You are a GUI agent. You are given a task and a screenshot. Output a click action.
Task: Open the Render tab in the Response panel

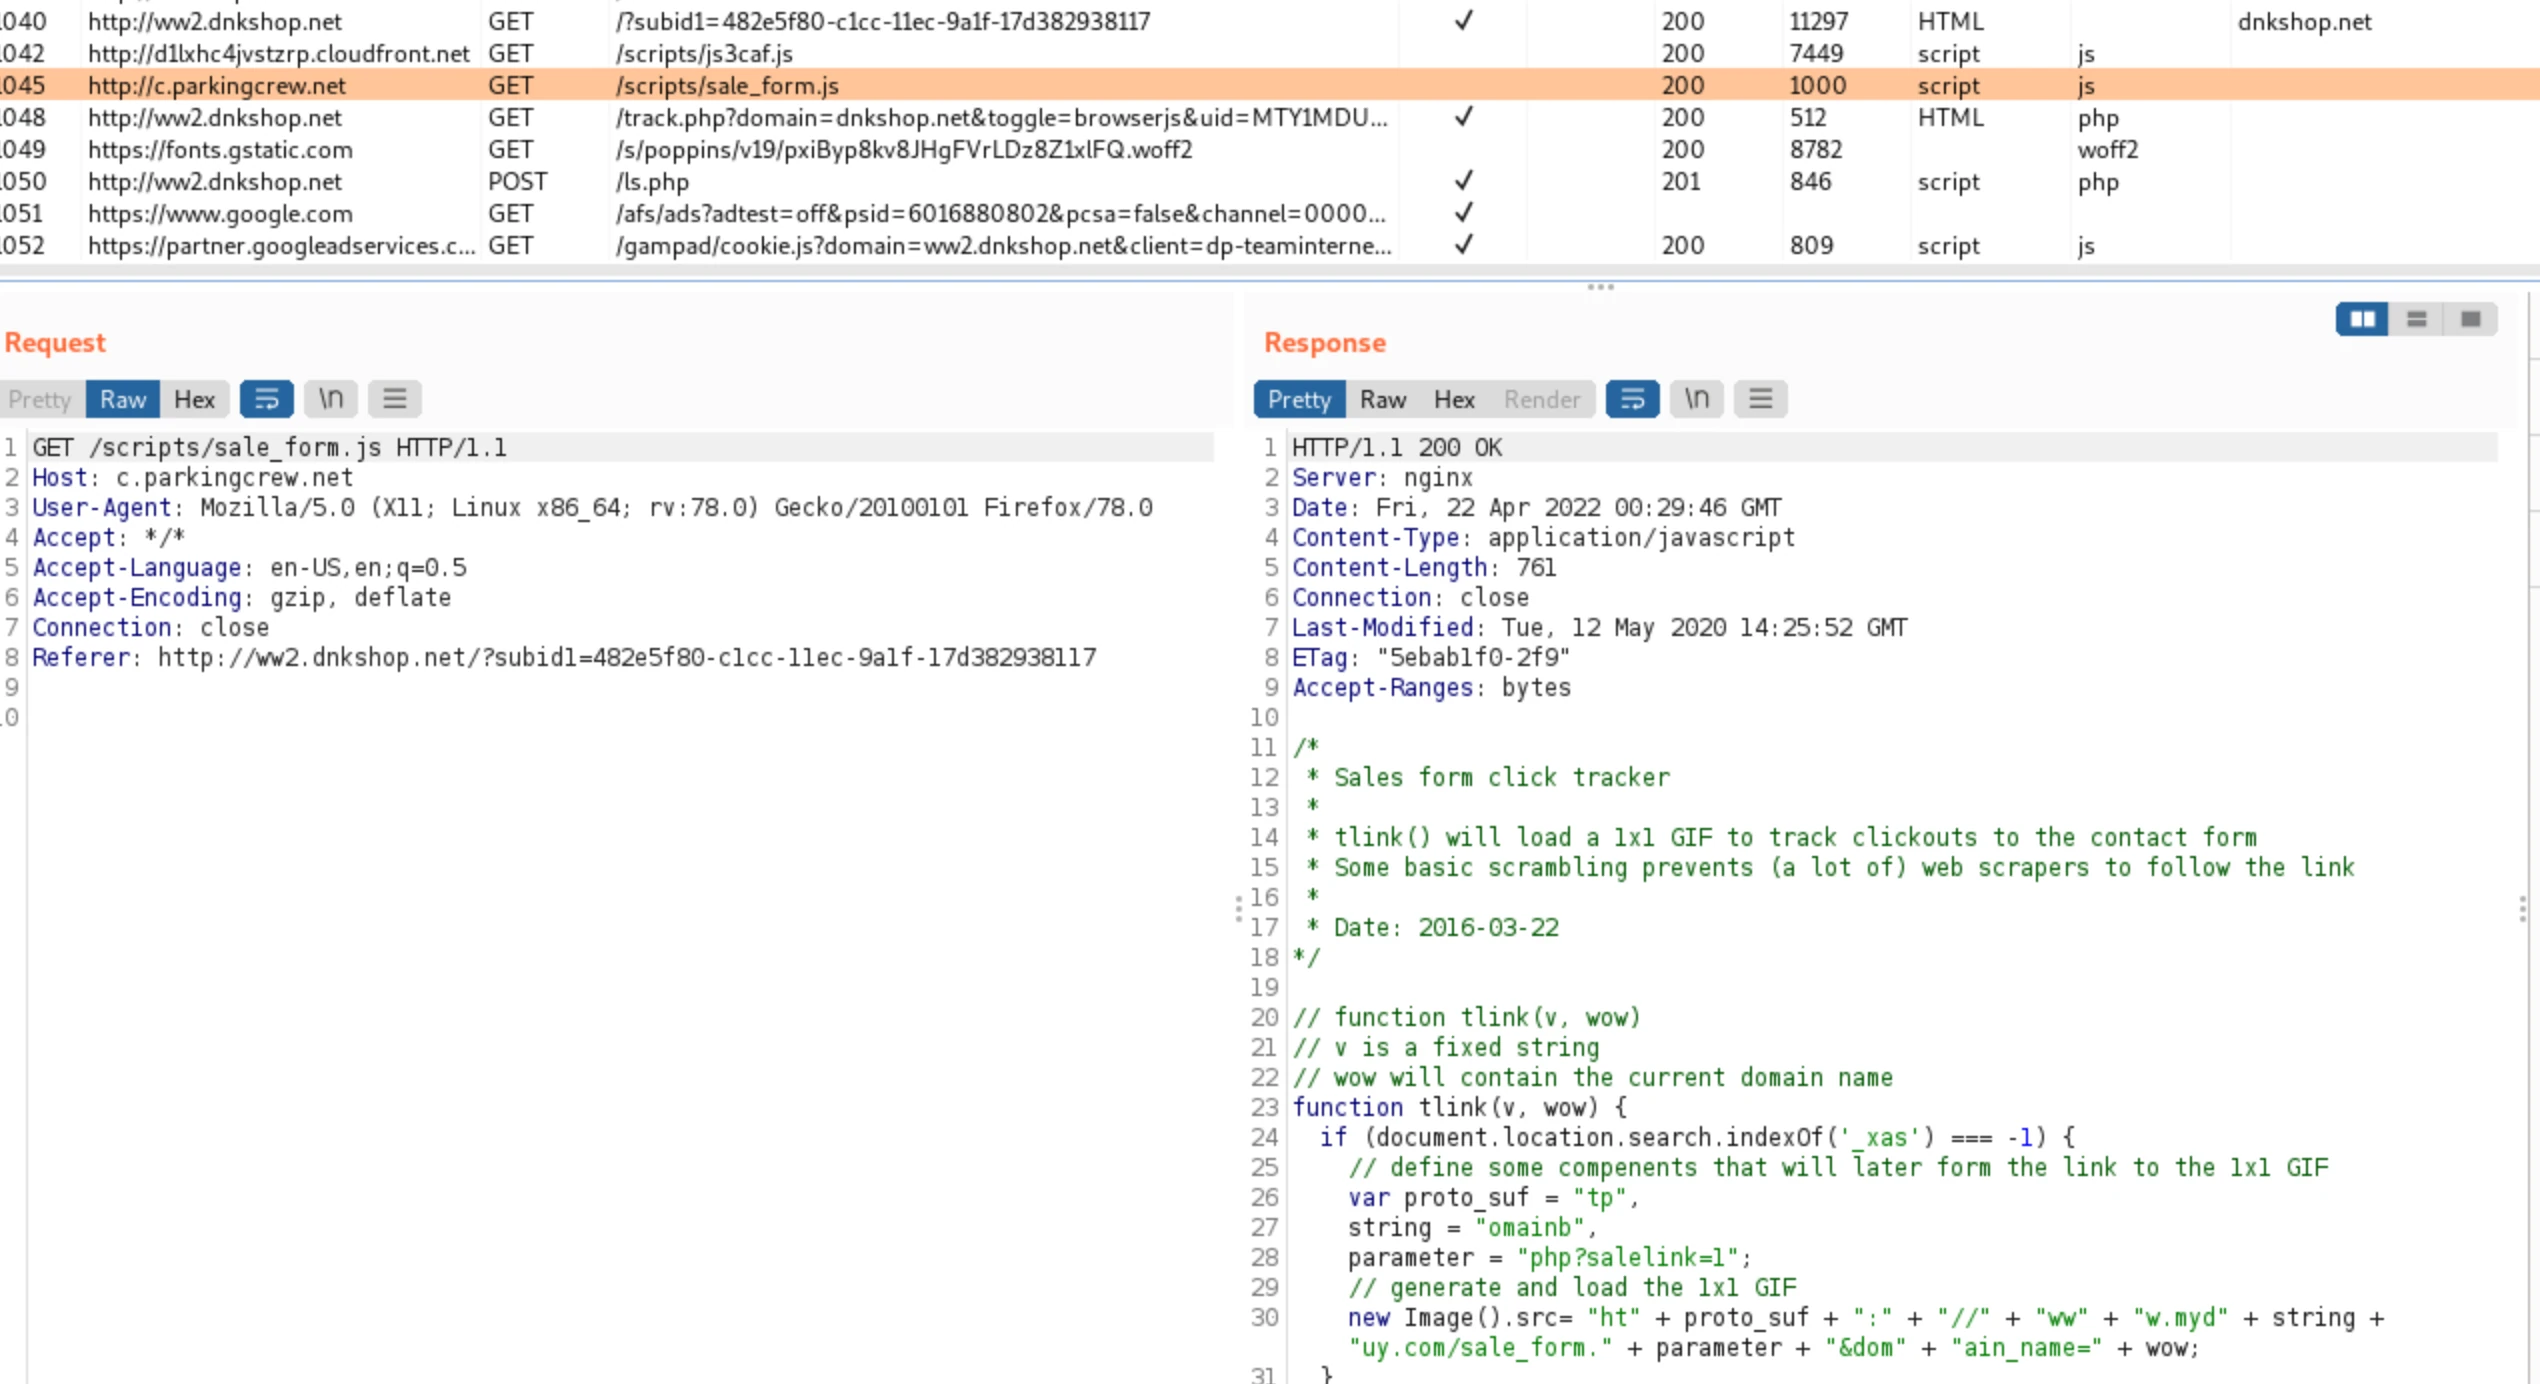[1541, 399]
